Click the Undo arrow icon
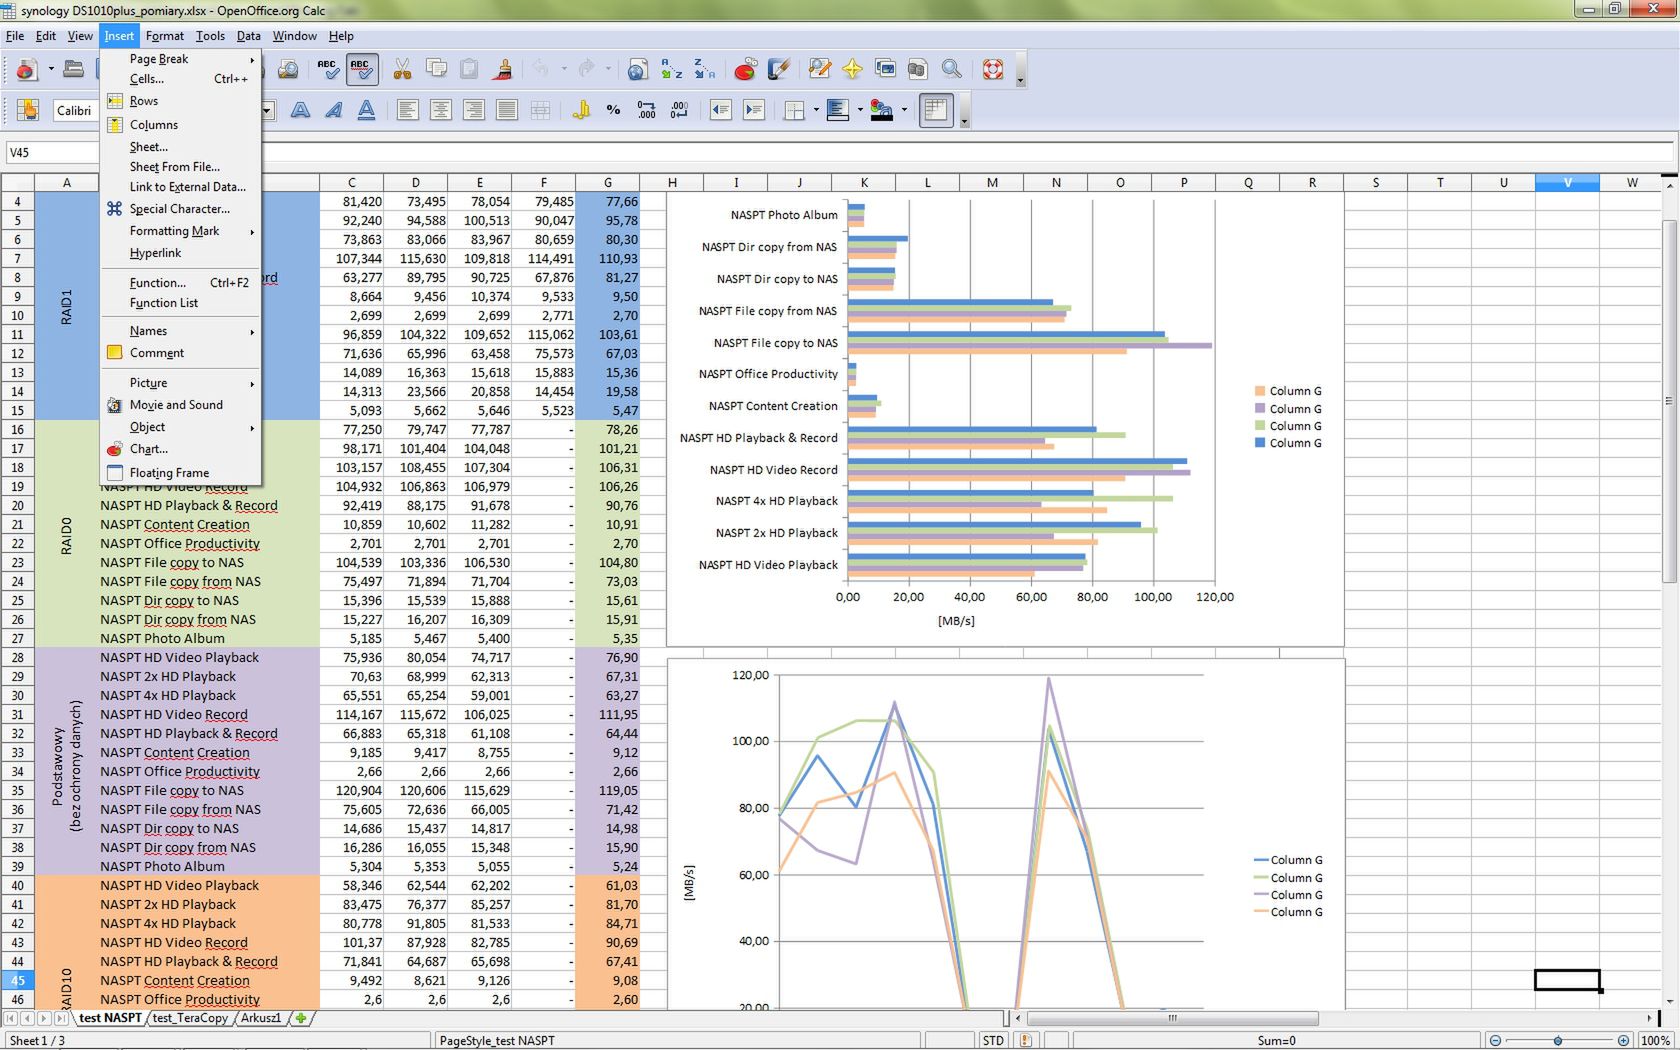Image resolution: width=1680 pixels, height=1050 pixels. 541,69
